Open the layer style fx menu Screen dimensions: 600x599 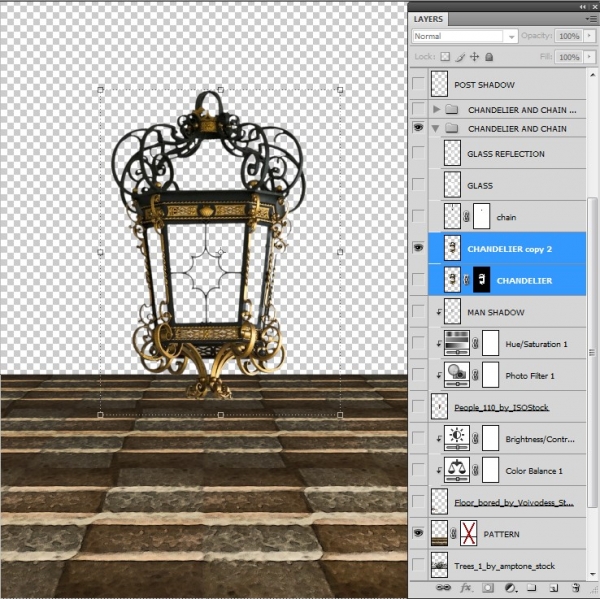click(465, 588)
